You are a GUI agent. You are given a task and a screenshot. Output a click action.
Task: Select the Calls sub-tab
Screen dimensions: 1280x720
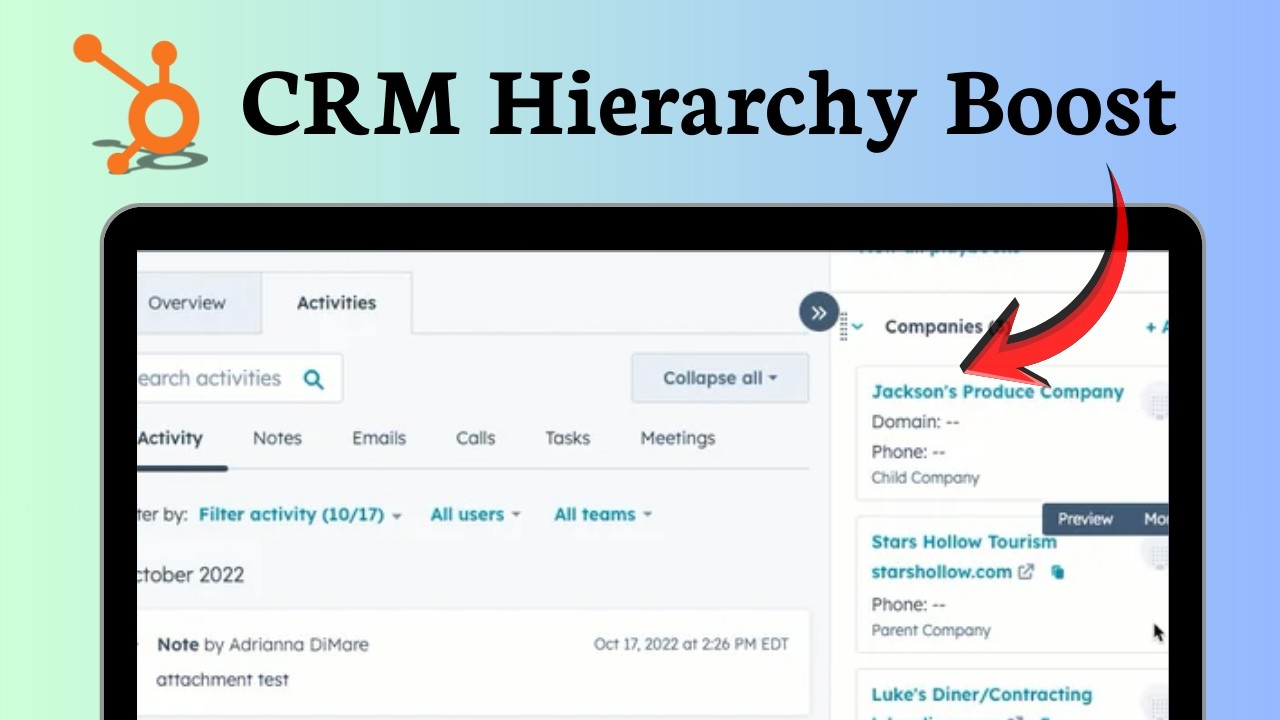tap(476, 438)
